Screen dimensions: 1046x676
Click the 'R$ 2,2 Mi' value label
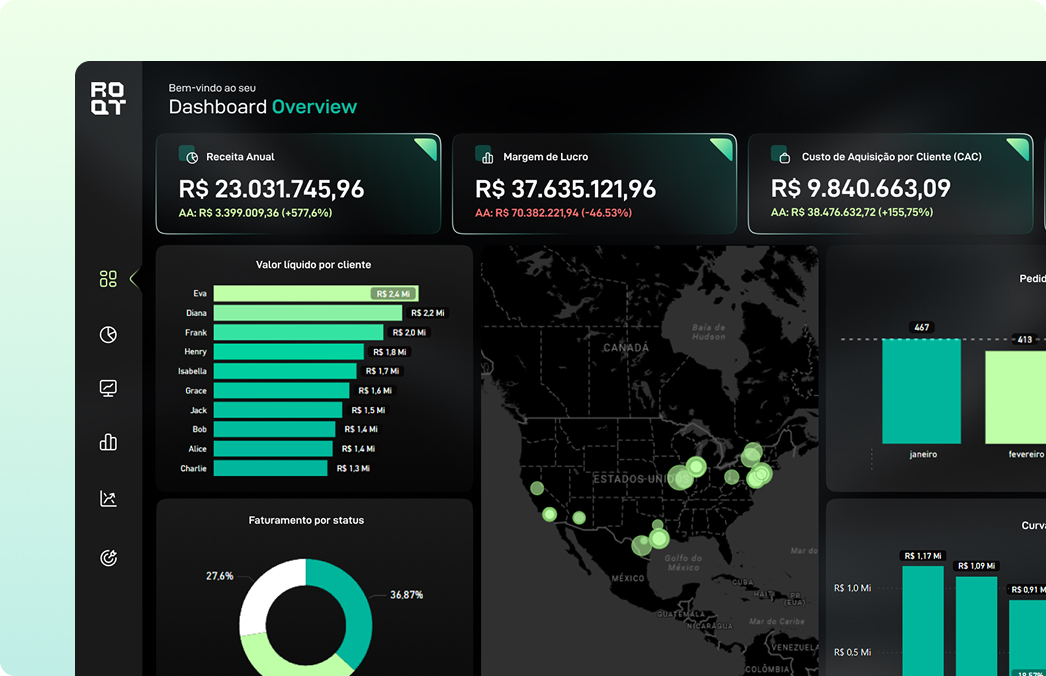point(428,313)
